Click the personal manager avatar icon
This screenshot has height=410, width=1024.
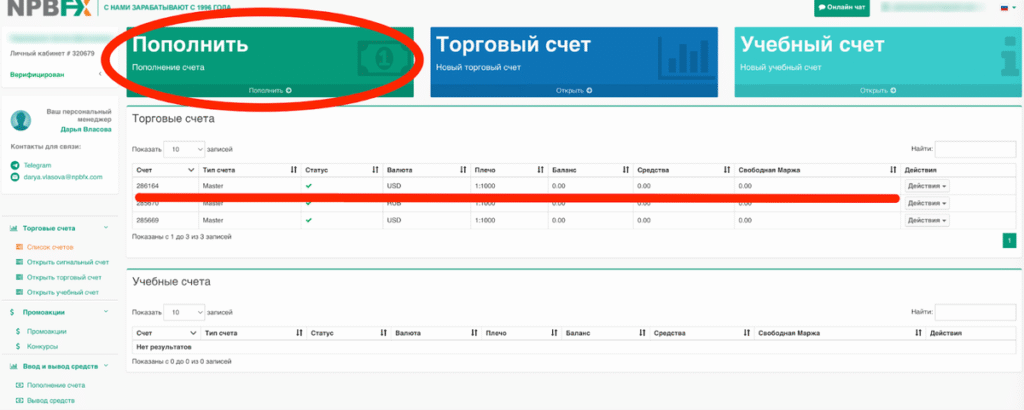click(21, 121)
